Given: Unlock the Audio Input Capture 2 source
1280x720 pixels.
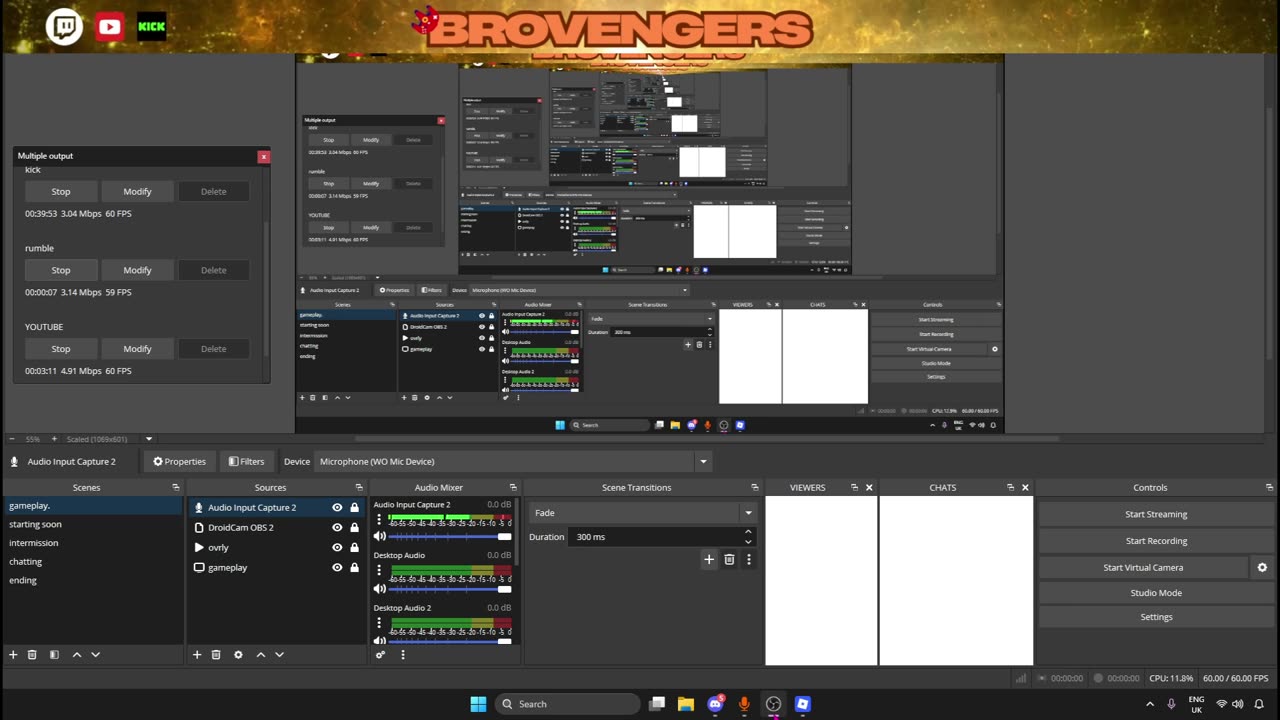Looking at the screenshot, I should [x=354, y=508].
